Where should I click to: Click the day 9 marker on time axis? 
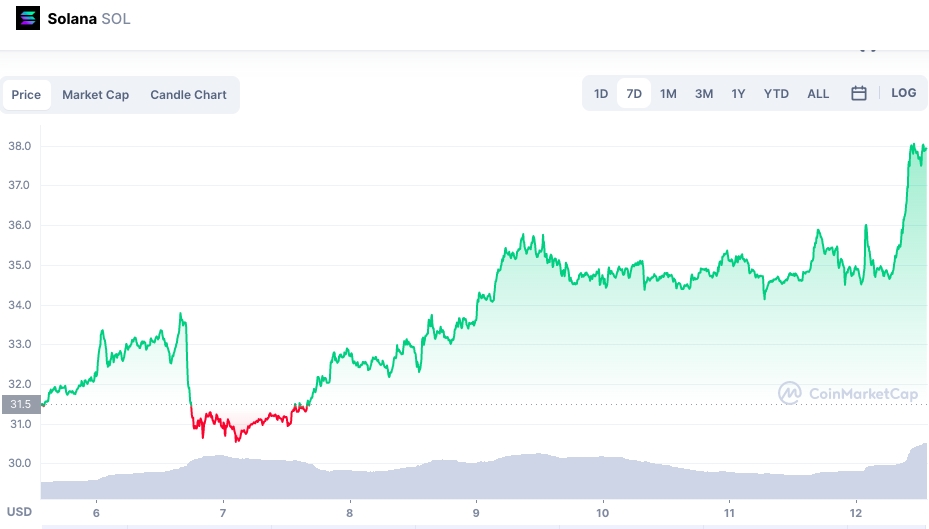476,513
